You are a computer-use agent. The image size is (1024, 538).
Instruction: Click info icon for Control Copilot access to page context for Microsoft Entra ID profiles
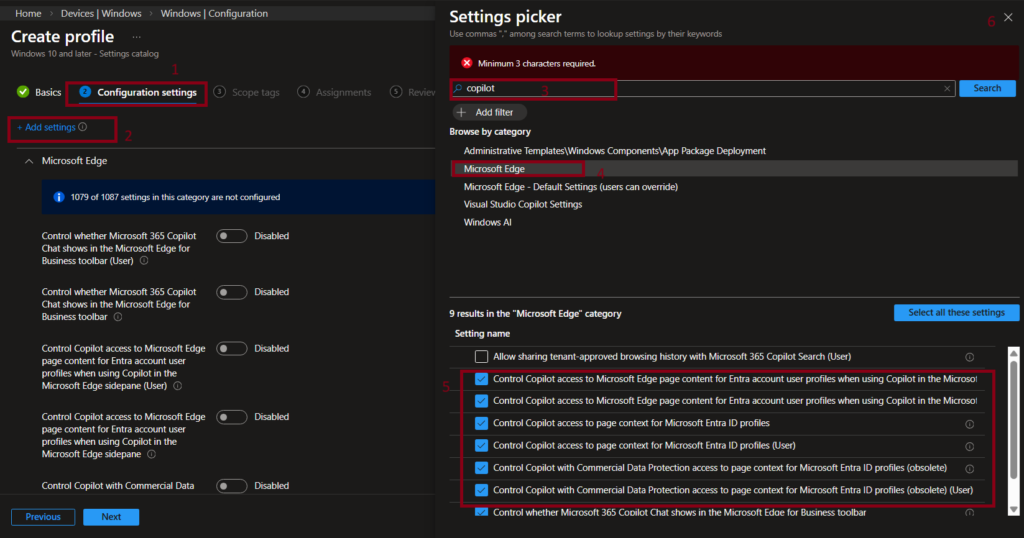pyautogui.click(x=970, y=424)
